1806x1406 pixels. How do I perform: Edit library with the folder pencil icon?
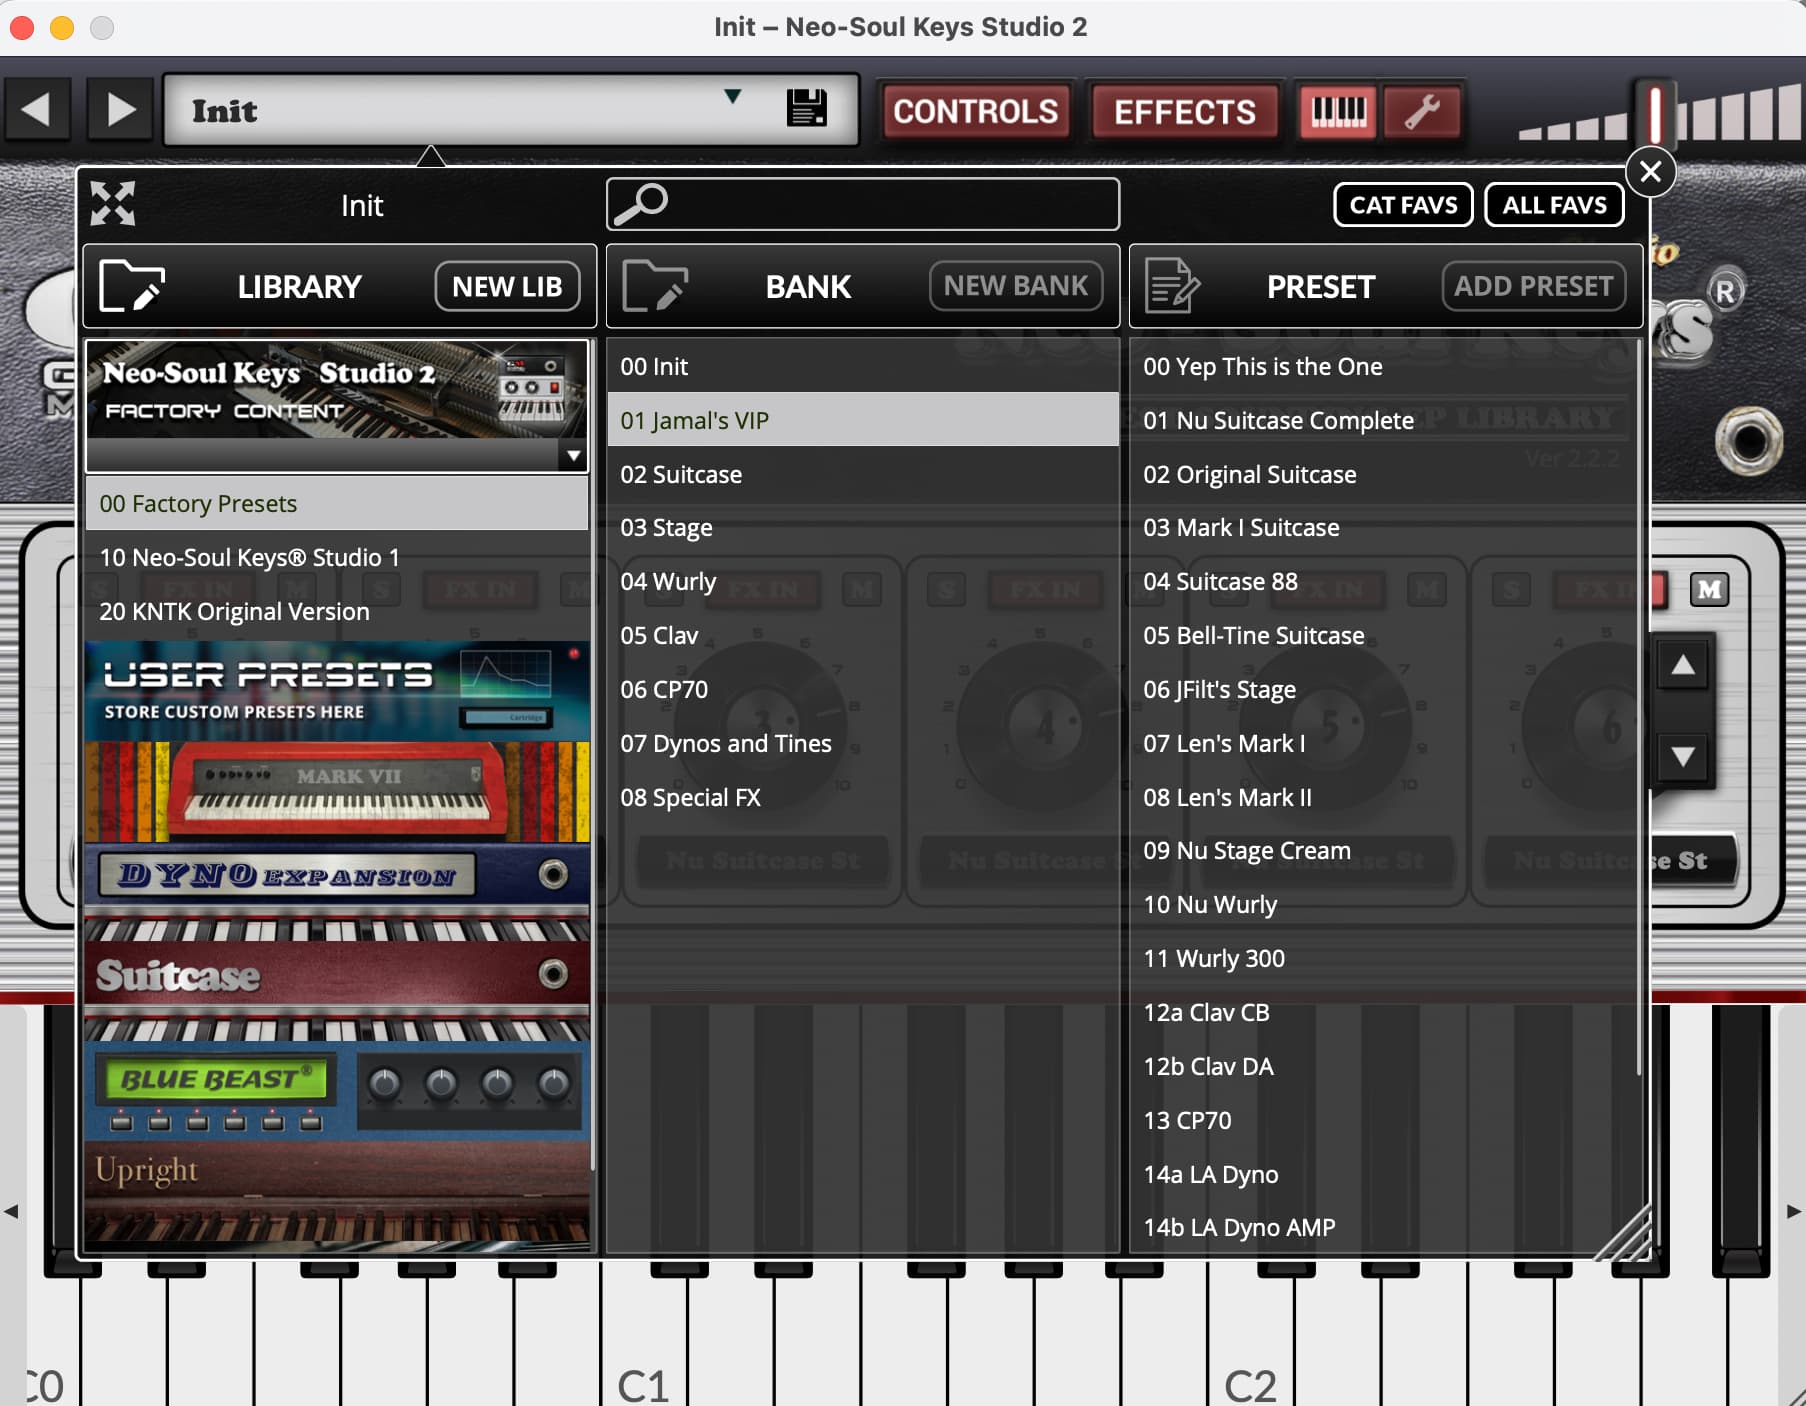(131, 286)
